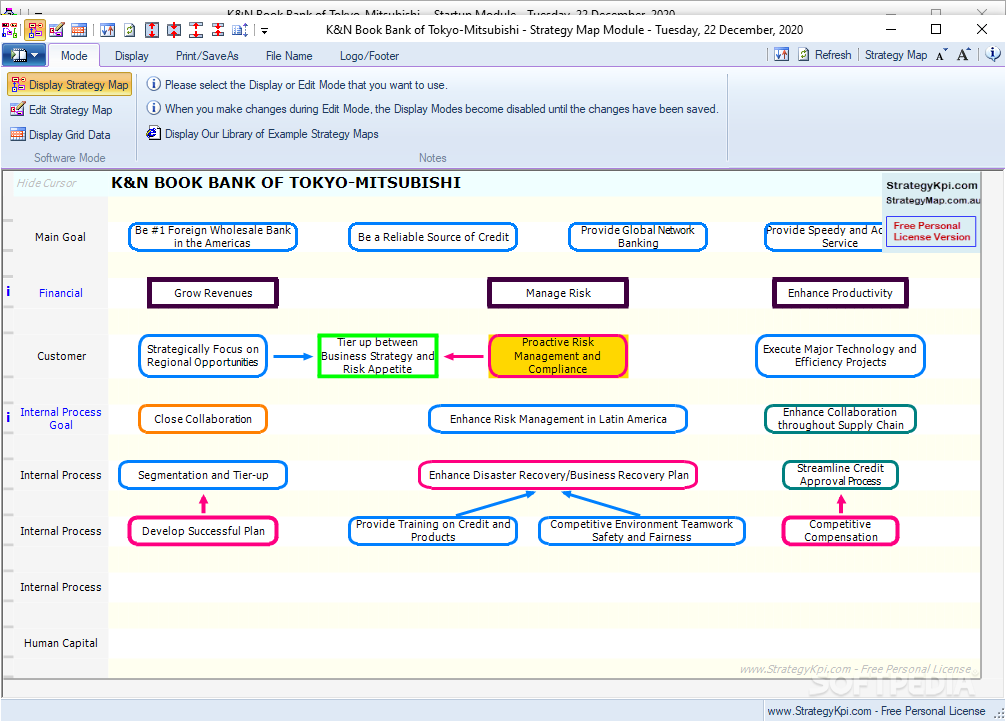This screenshot has height=722, width=1006.
Task: Open Display Our Library of Example Strategy Maps
Action: point(262,133)
